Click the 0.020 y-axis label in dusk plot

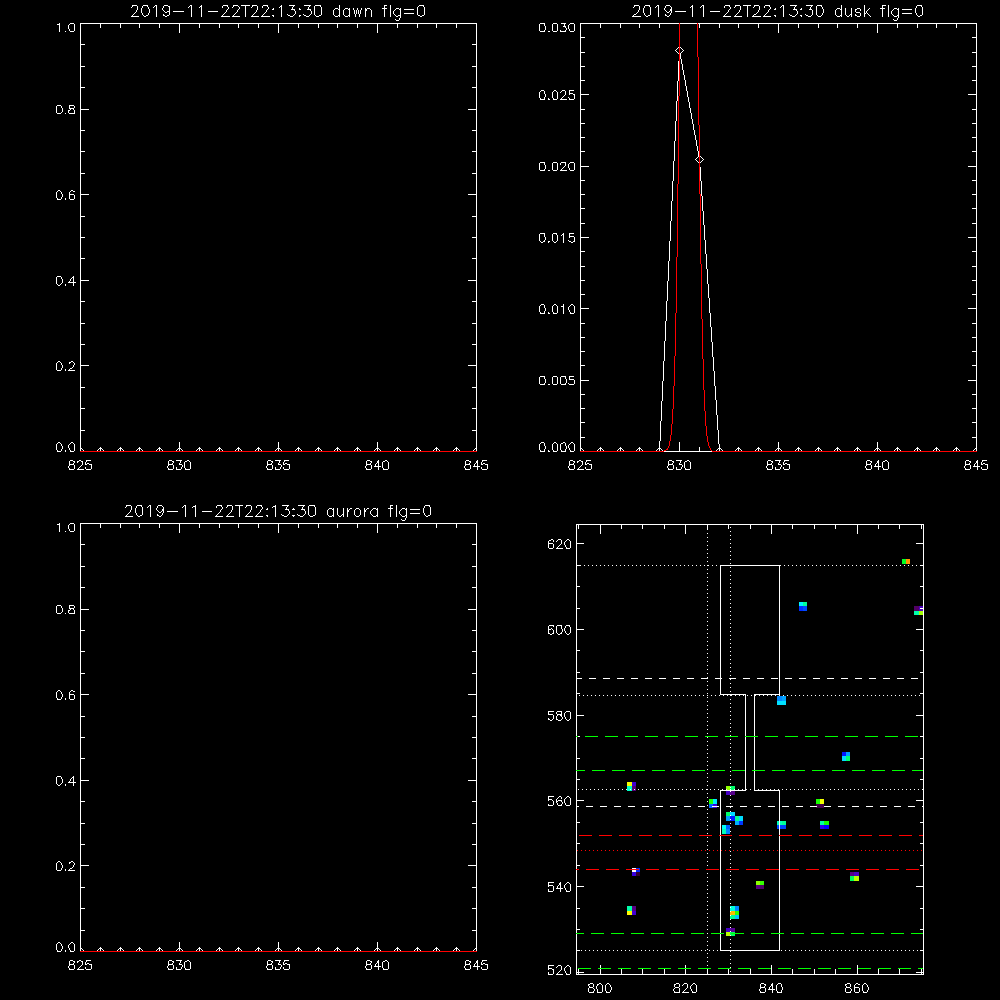[x=557, y=166]
